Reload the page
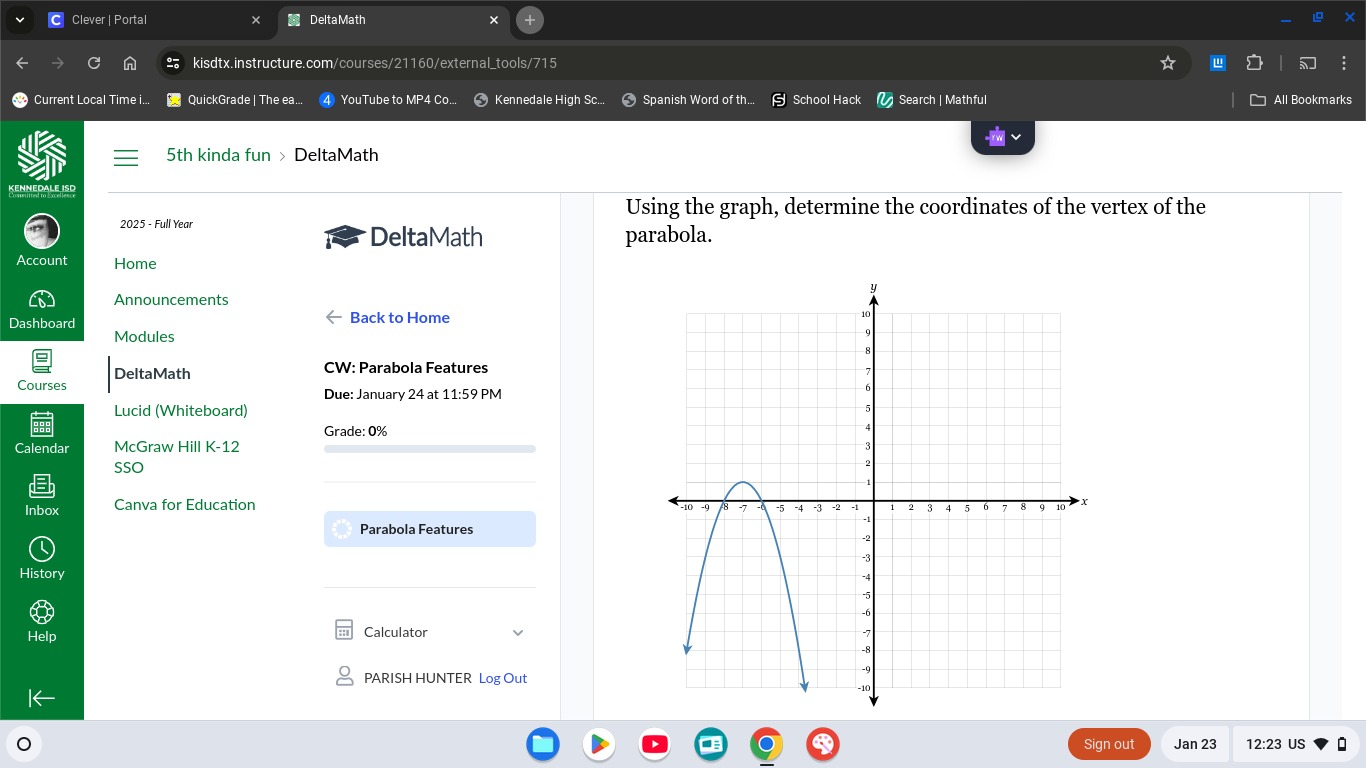This screenshot has width=1366, height=768. (x=94, y=63)
